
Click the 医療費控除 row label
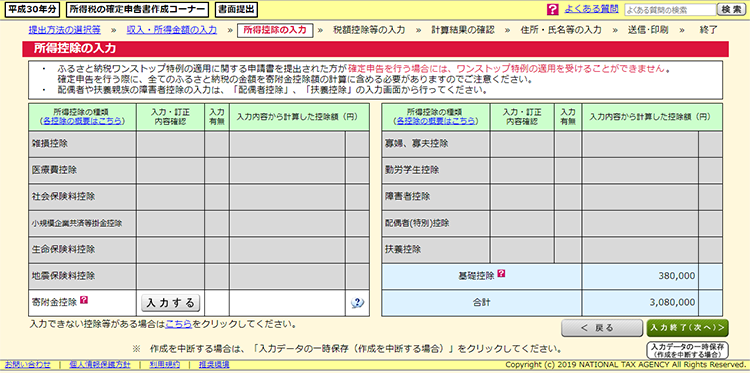click(x=55, y=170)
